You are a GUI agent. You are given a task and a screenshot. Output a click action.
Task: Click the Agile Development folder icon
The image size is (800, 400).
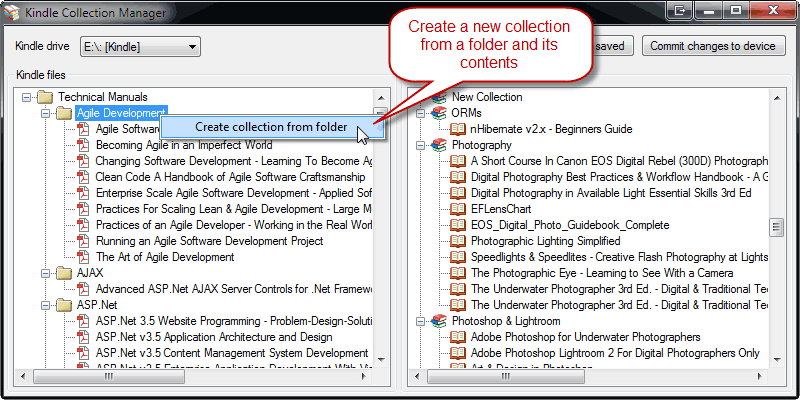coord(64,113)
